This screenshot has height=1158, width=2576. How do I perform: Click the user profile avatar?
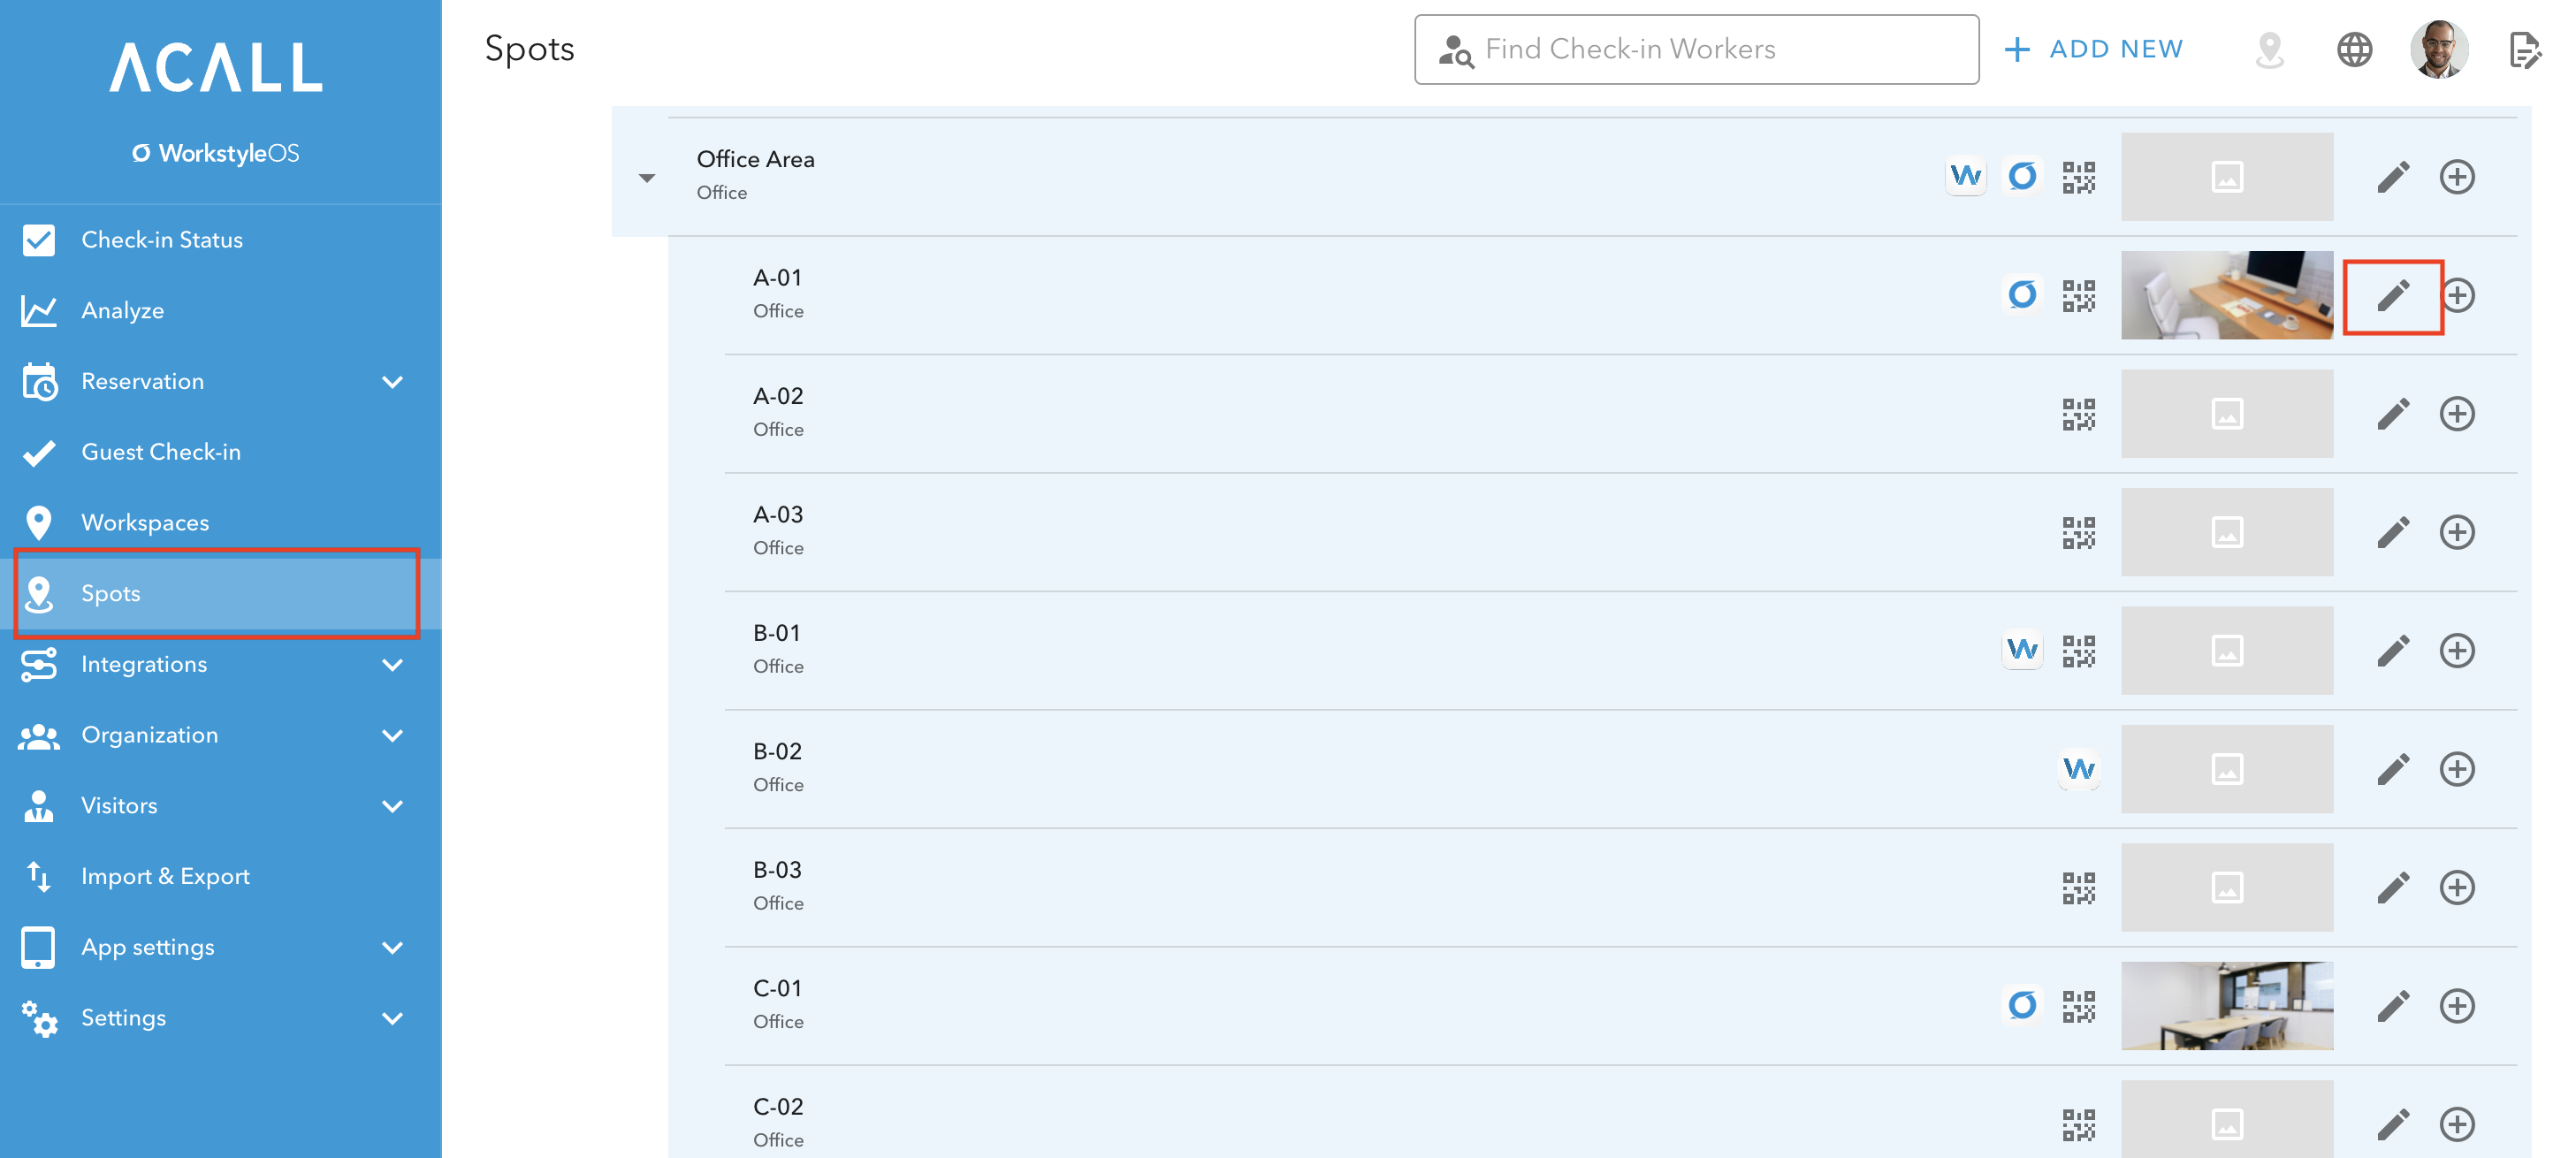coord(2438,49)
